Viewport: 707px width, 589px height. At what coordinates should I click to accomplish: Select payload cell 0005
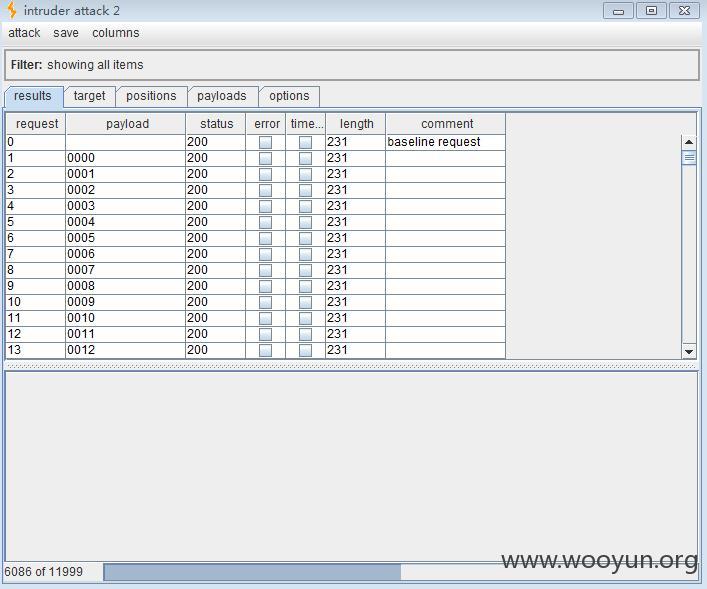[x=125, y=238]
